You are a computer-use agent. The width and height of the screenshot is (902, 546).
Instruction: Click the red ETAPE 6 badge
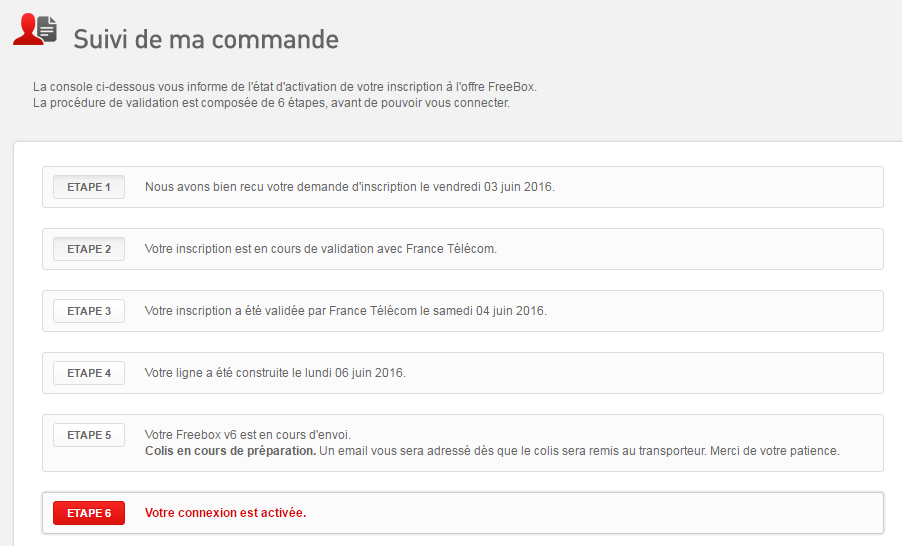[89, 513]
